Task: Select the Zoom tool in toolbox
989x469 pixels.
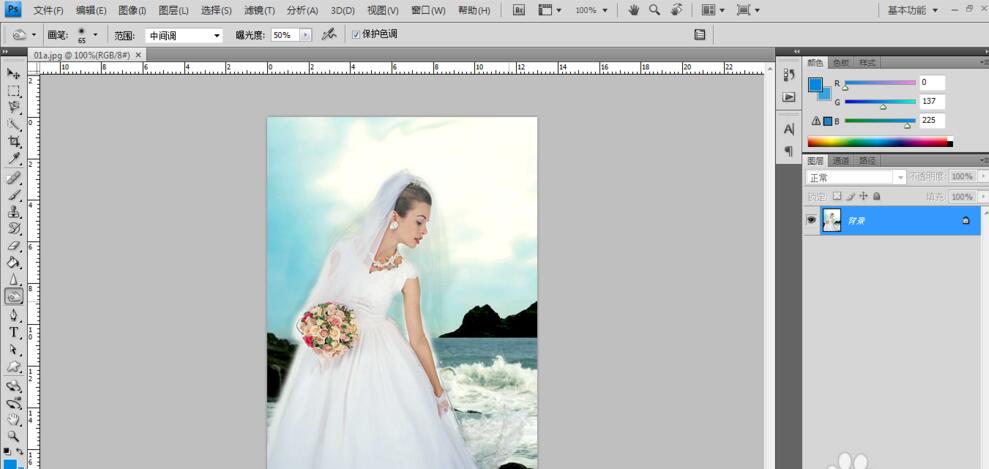Action: point(14,436)
